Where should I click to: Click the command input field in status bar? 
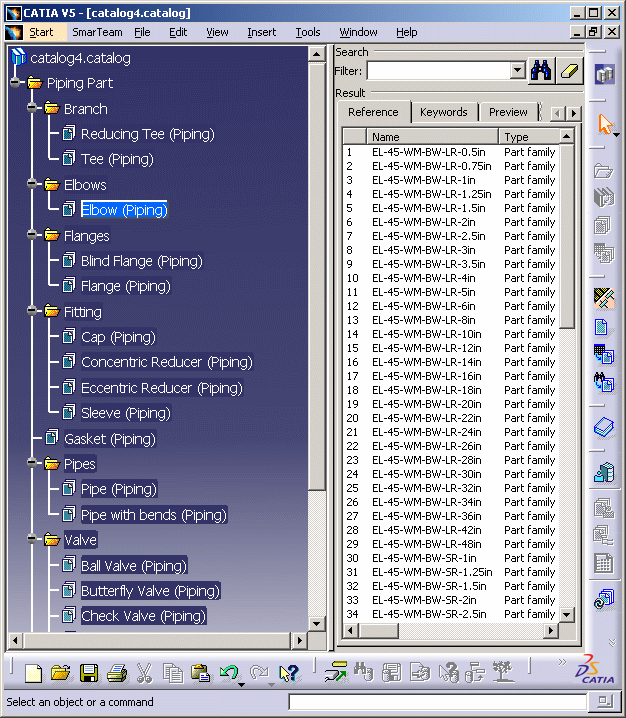pyautogui.click(x=437, y=702)
